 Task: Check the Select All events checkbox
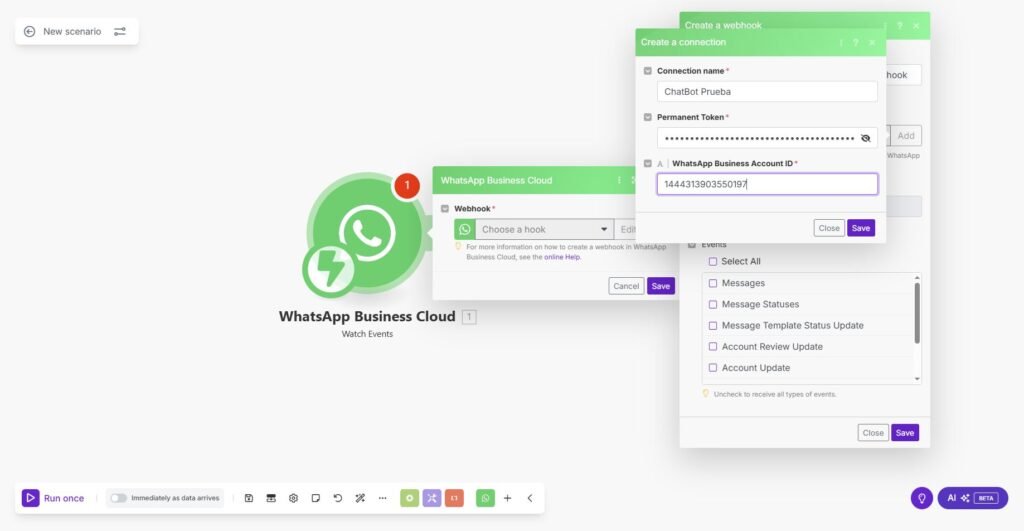coord(713,262)
